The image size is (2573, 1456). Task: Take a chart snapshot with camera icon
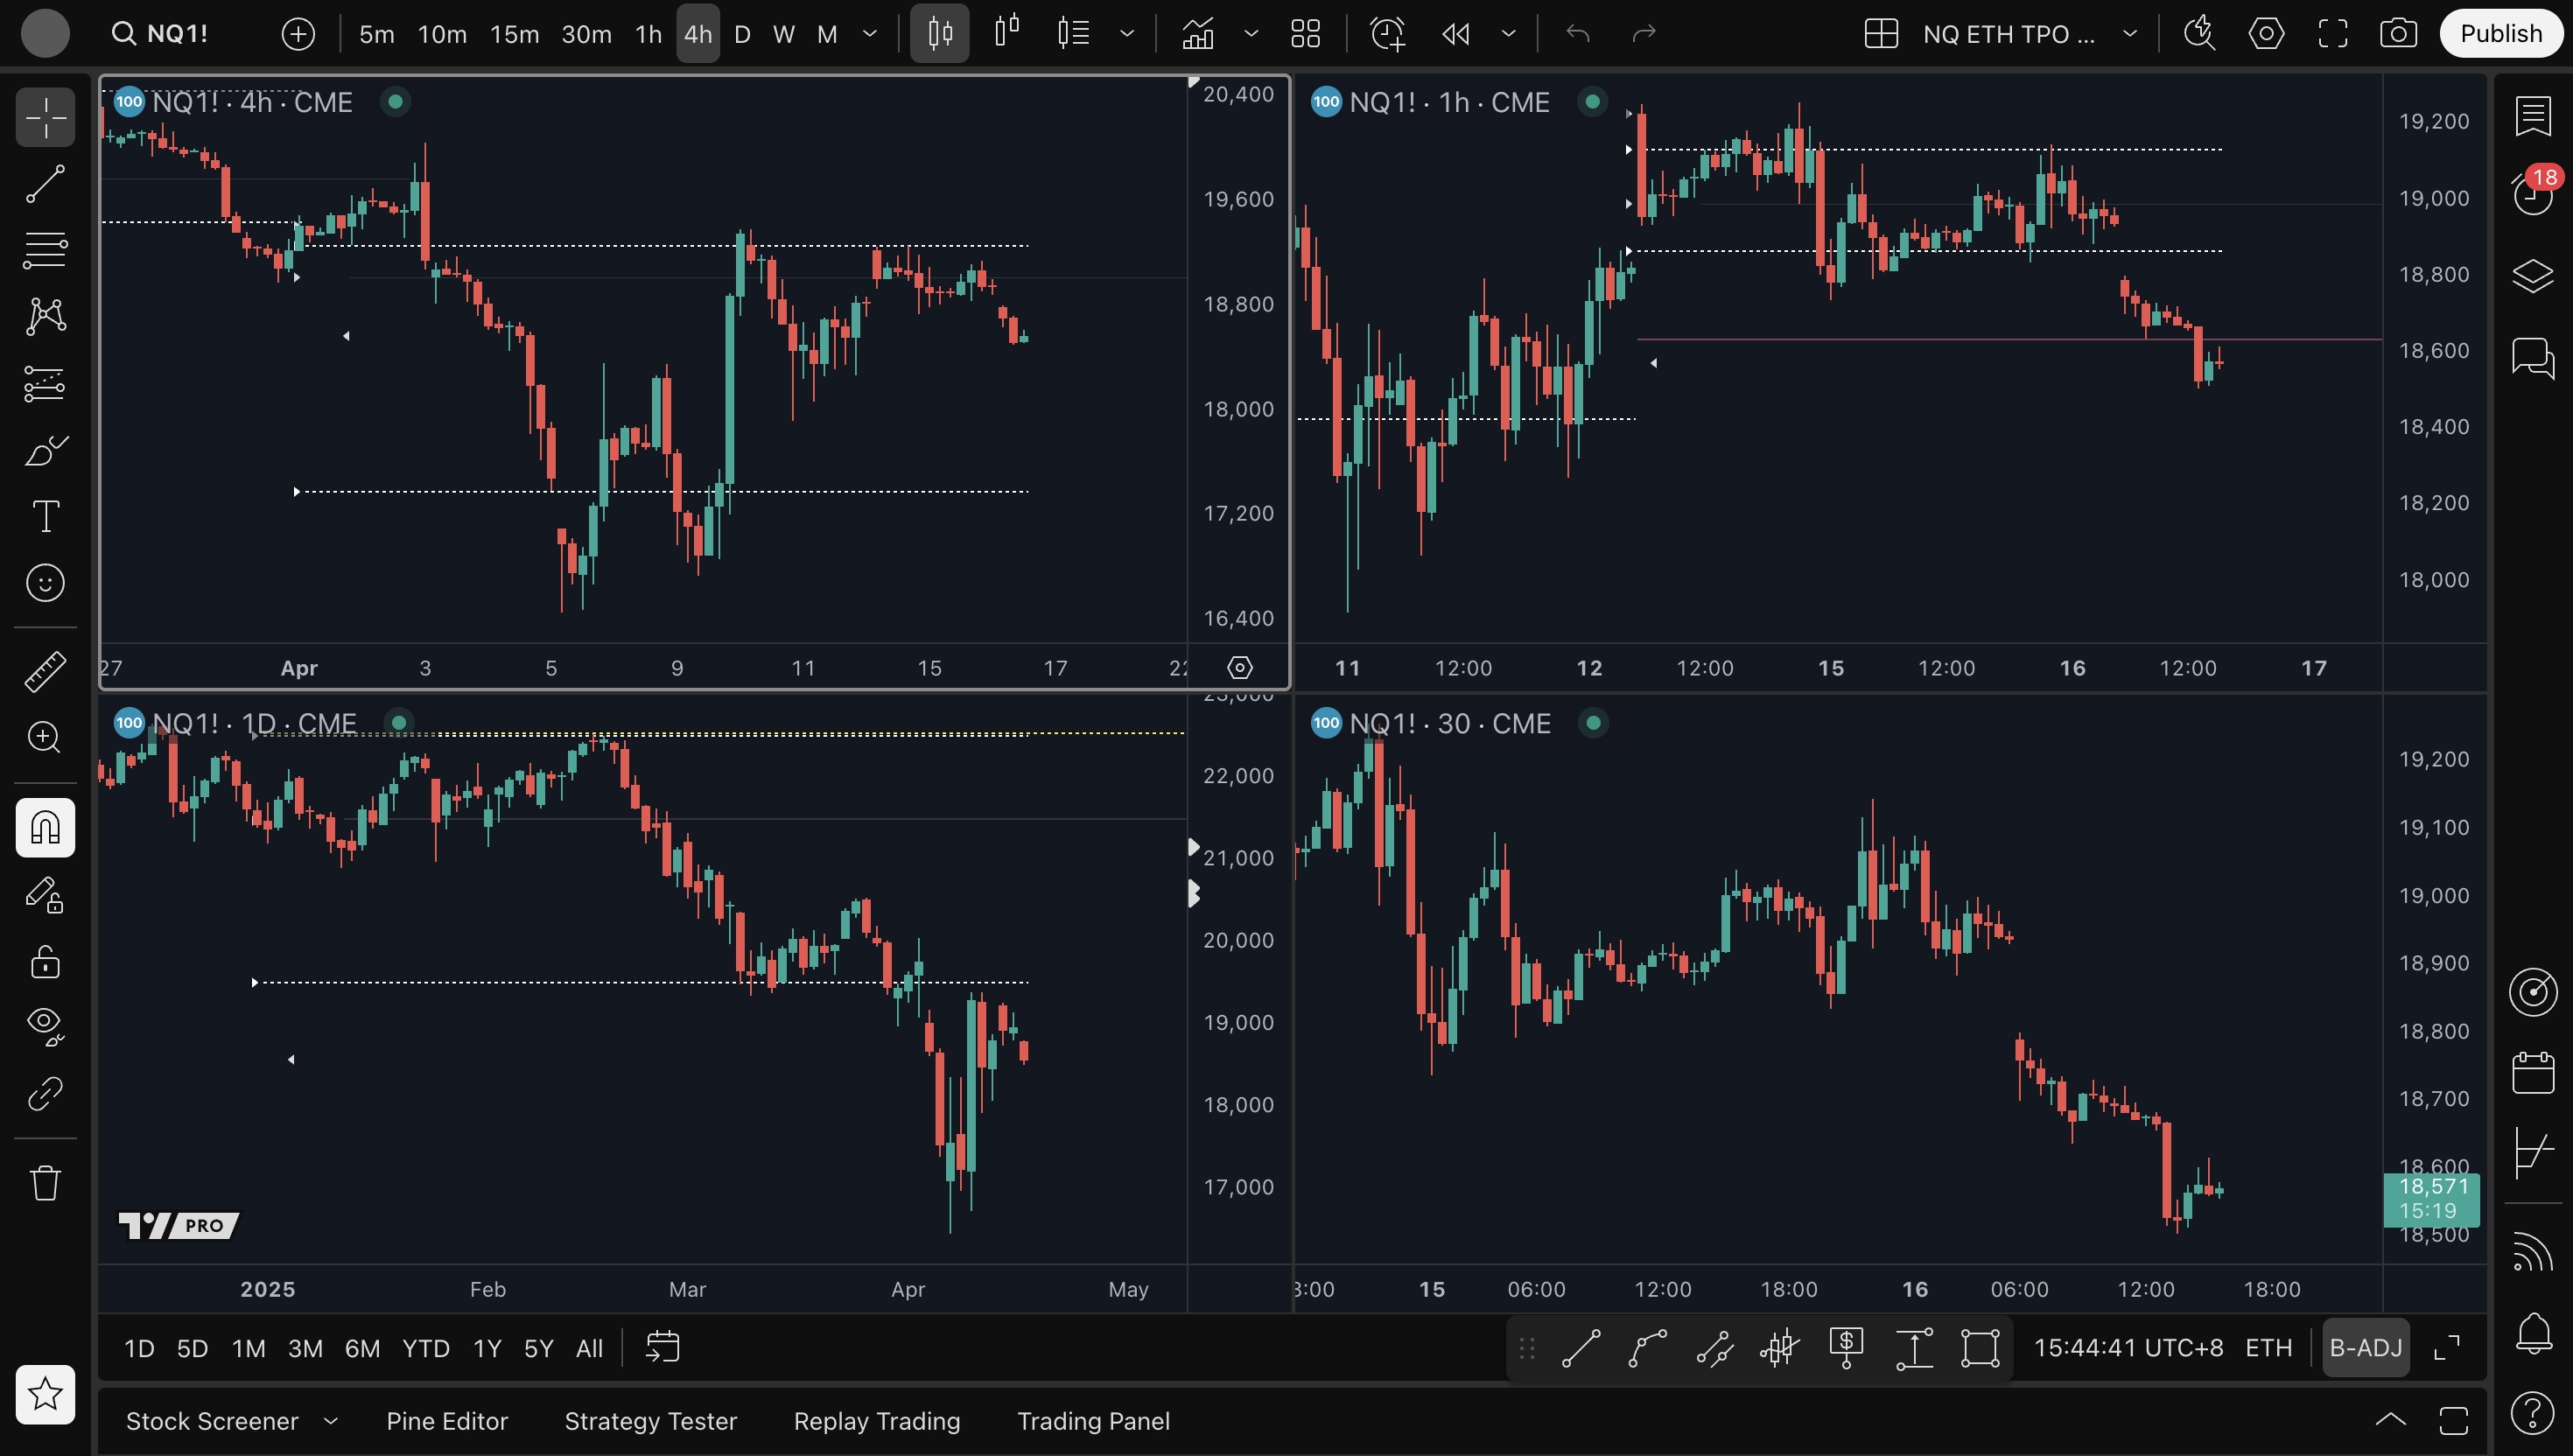click(2398, 34)
